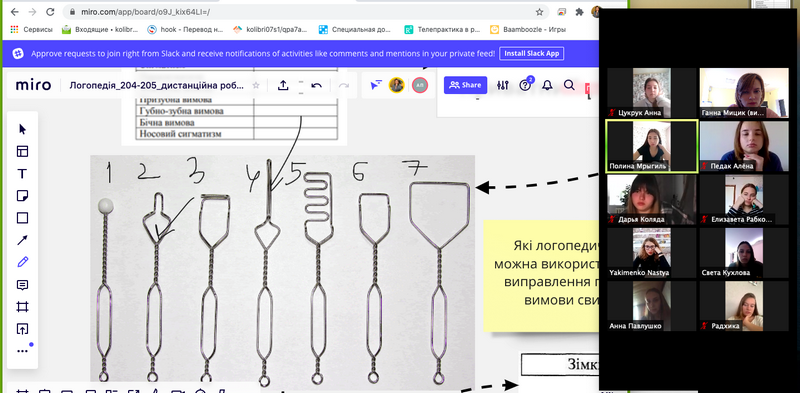
Task: Open the Baamboozle - Игры bookmark
Action: [x=528, y=30]
